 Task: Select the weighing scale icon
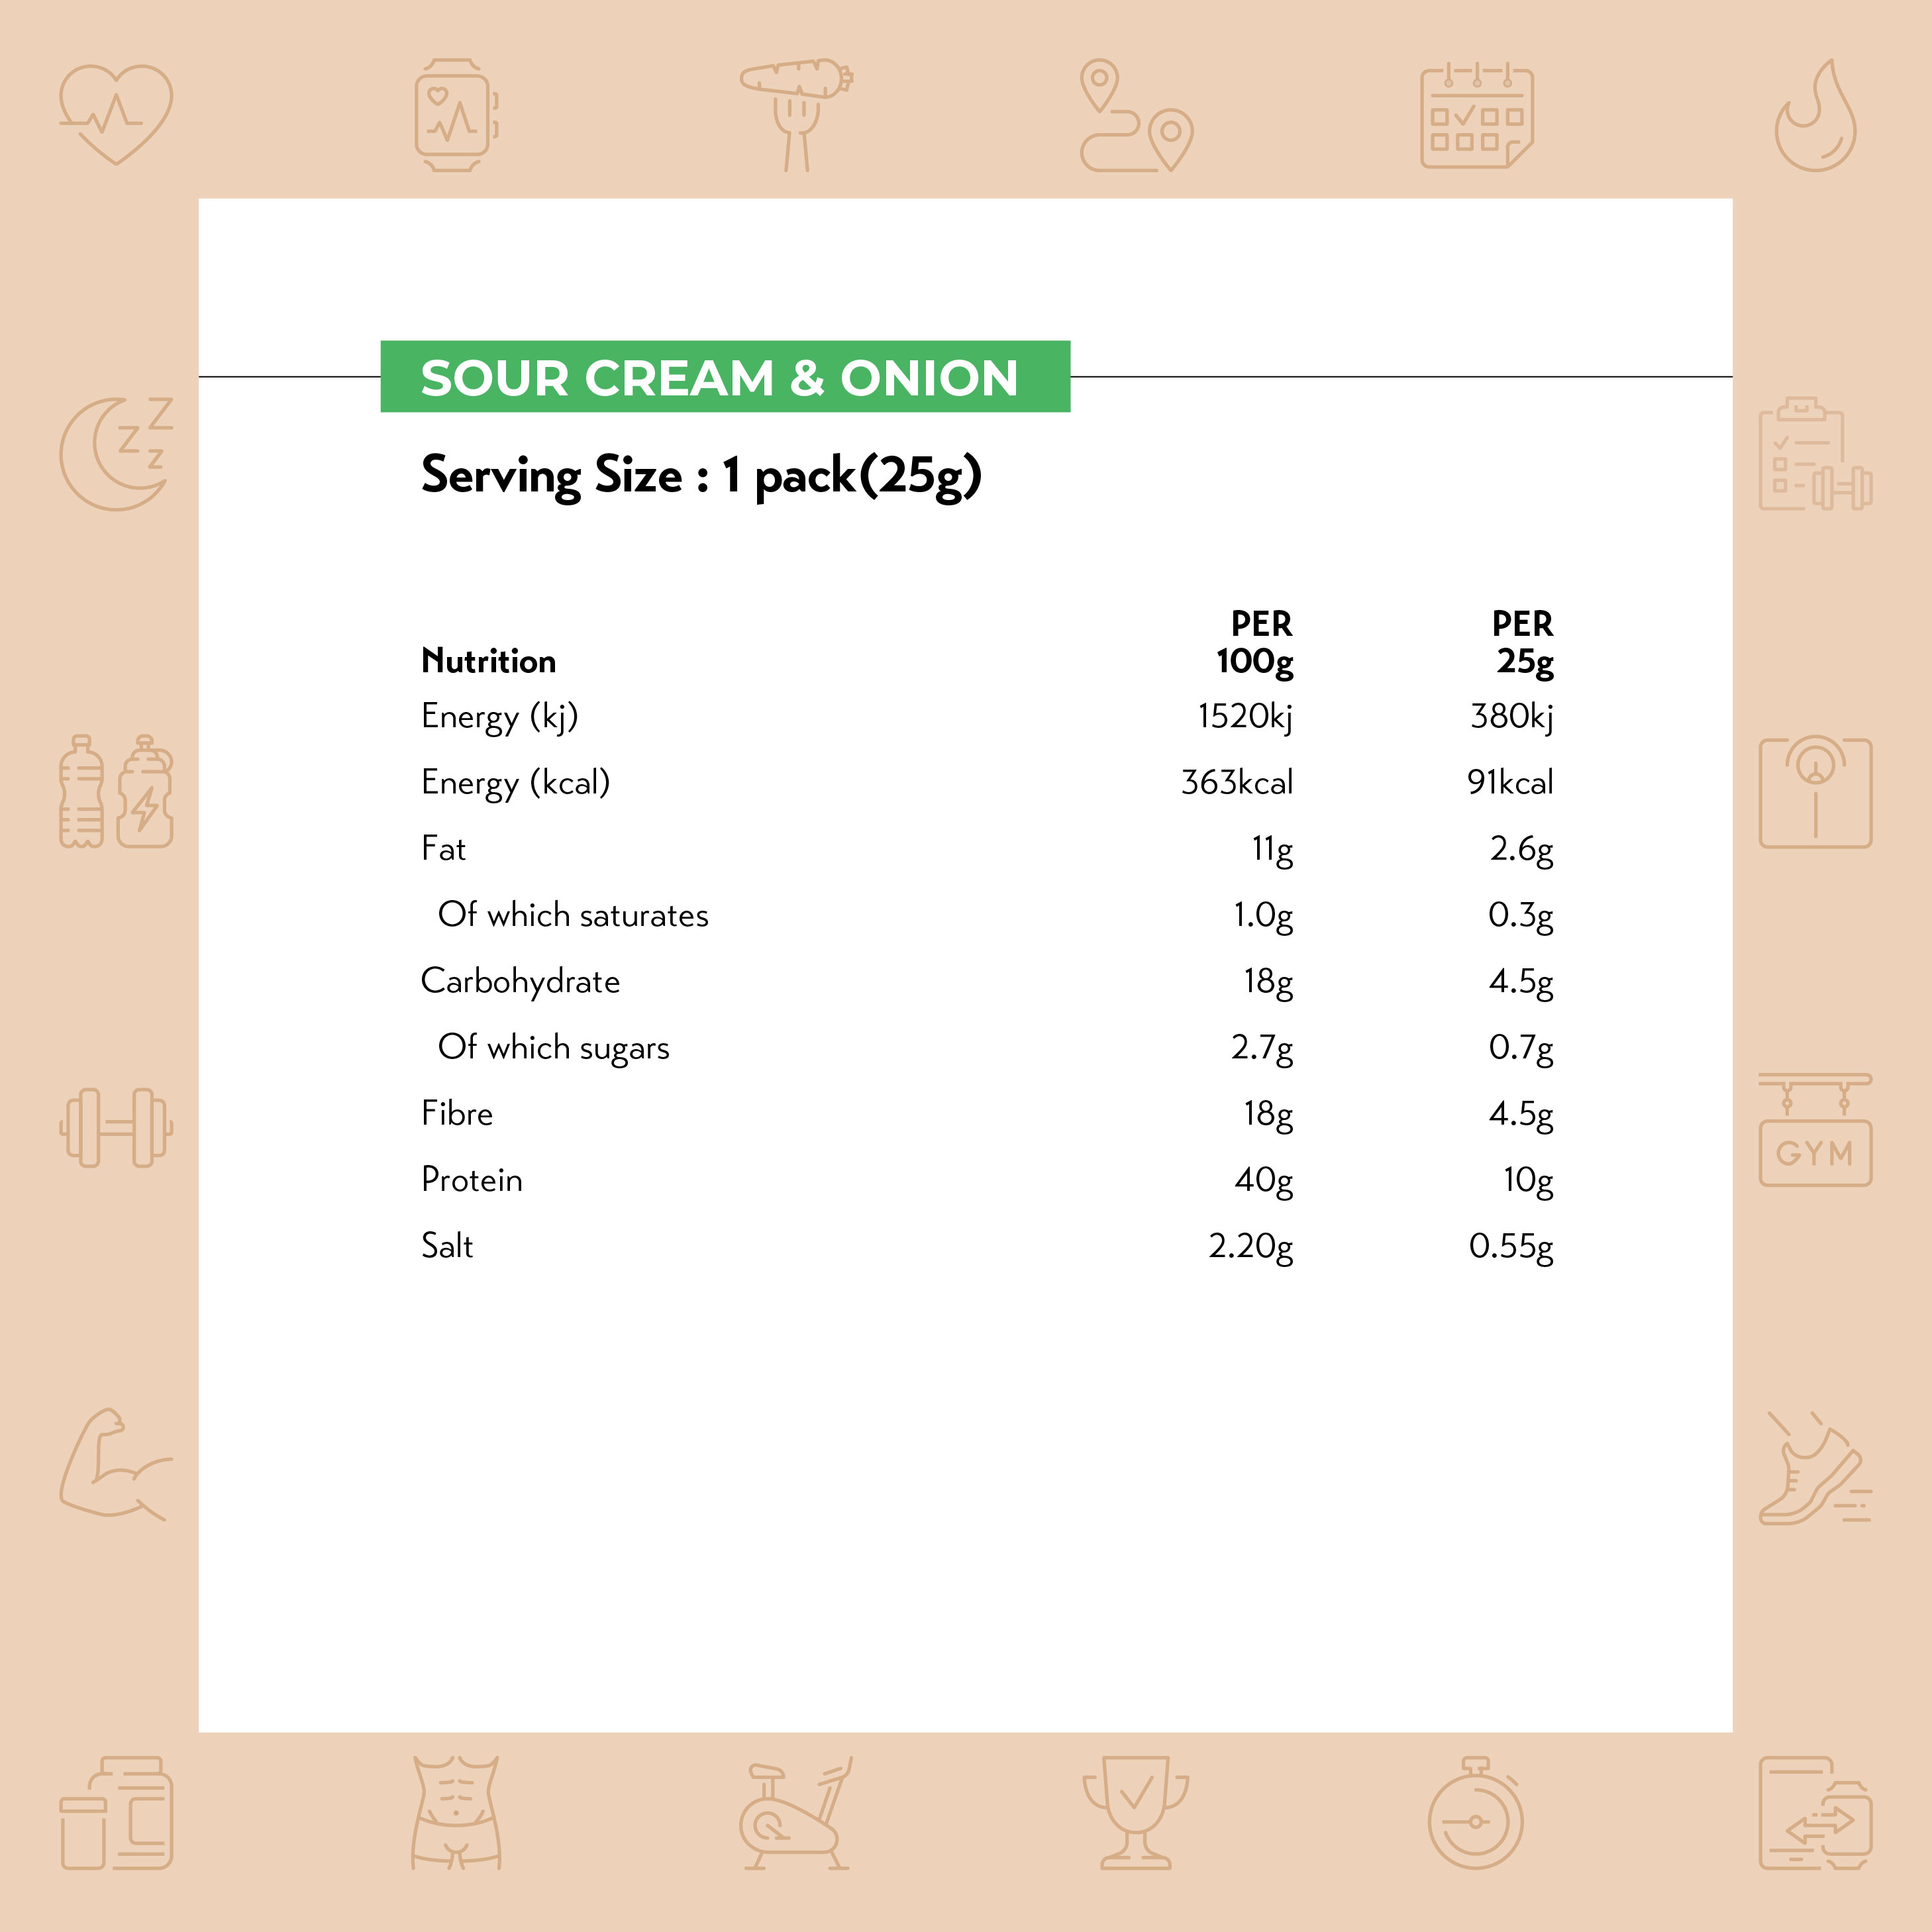pos(1816,792)
